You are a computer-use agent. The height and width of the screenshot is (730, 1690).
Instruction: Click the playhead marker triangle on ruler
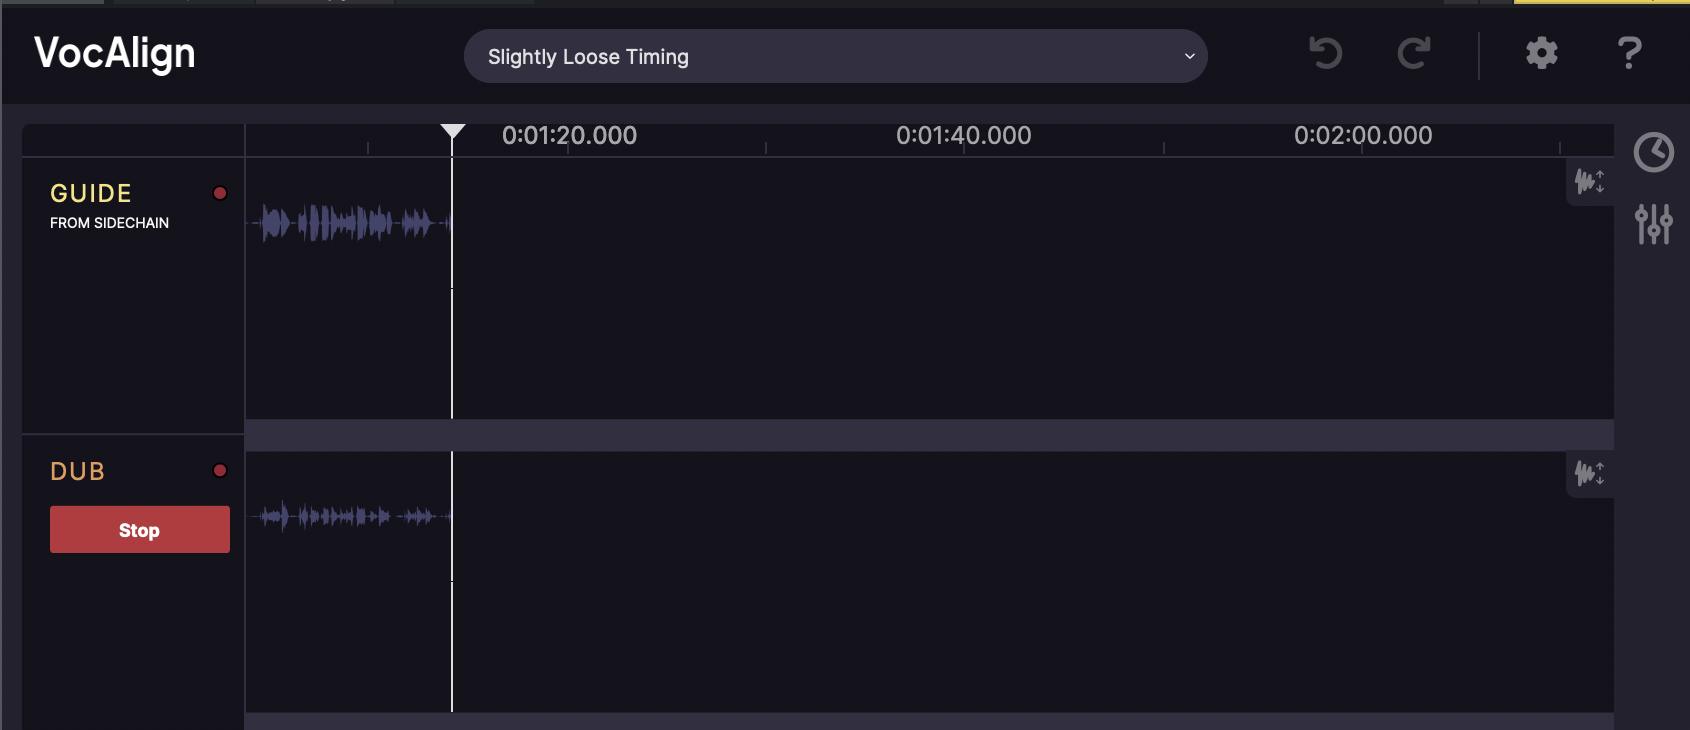click(453, 132)
